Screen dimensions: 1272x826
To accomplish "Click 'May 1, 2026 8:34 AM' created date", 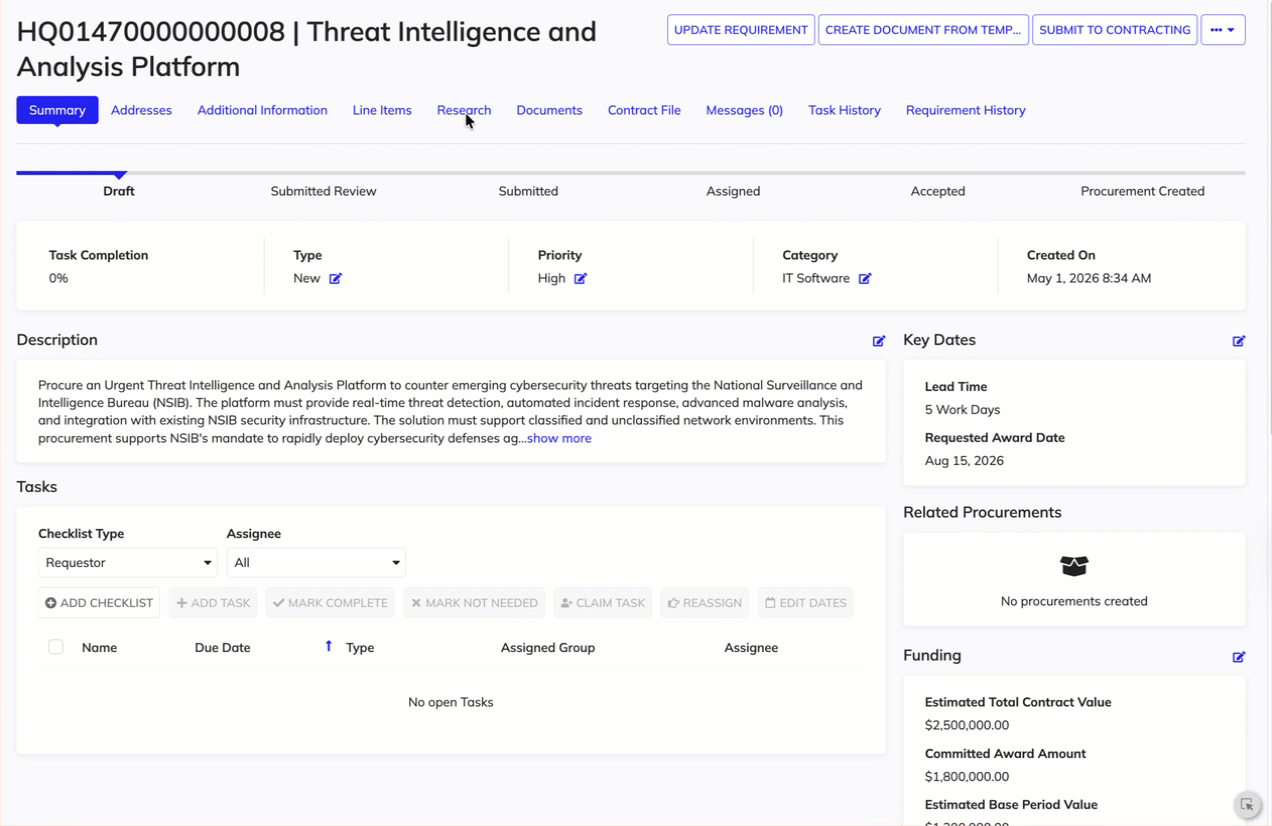I will point(1089,278).
